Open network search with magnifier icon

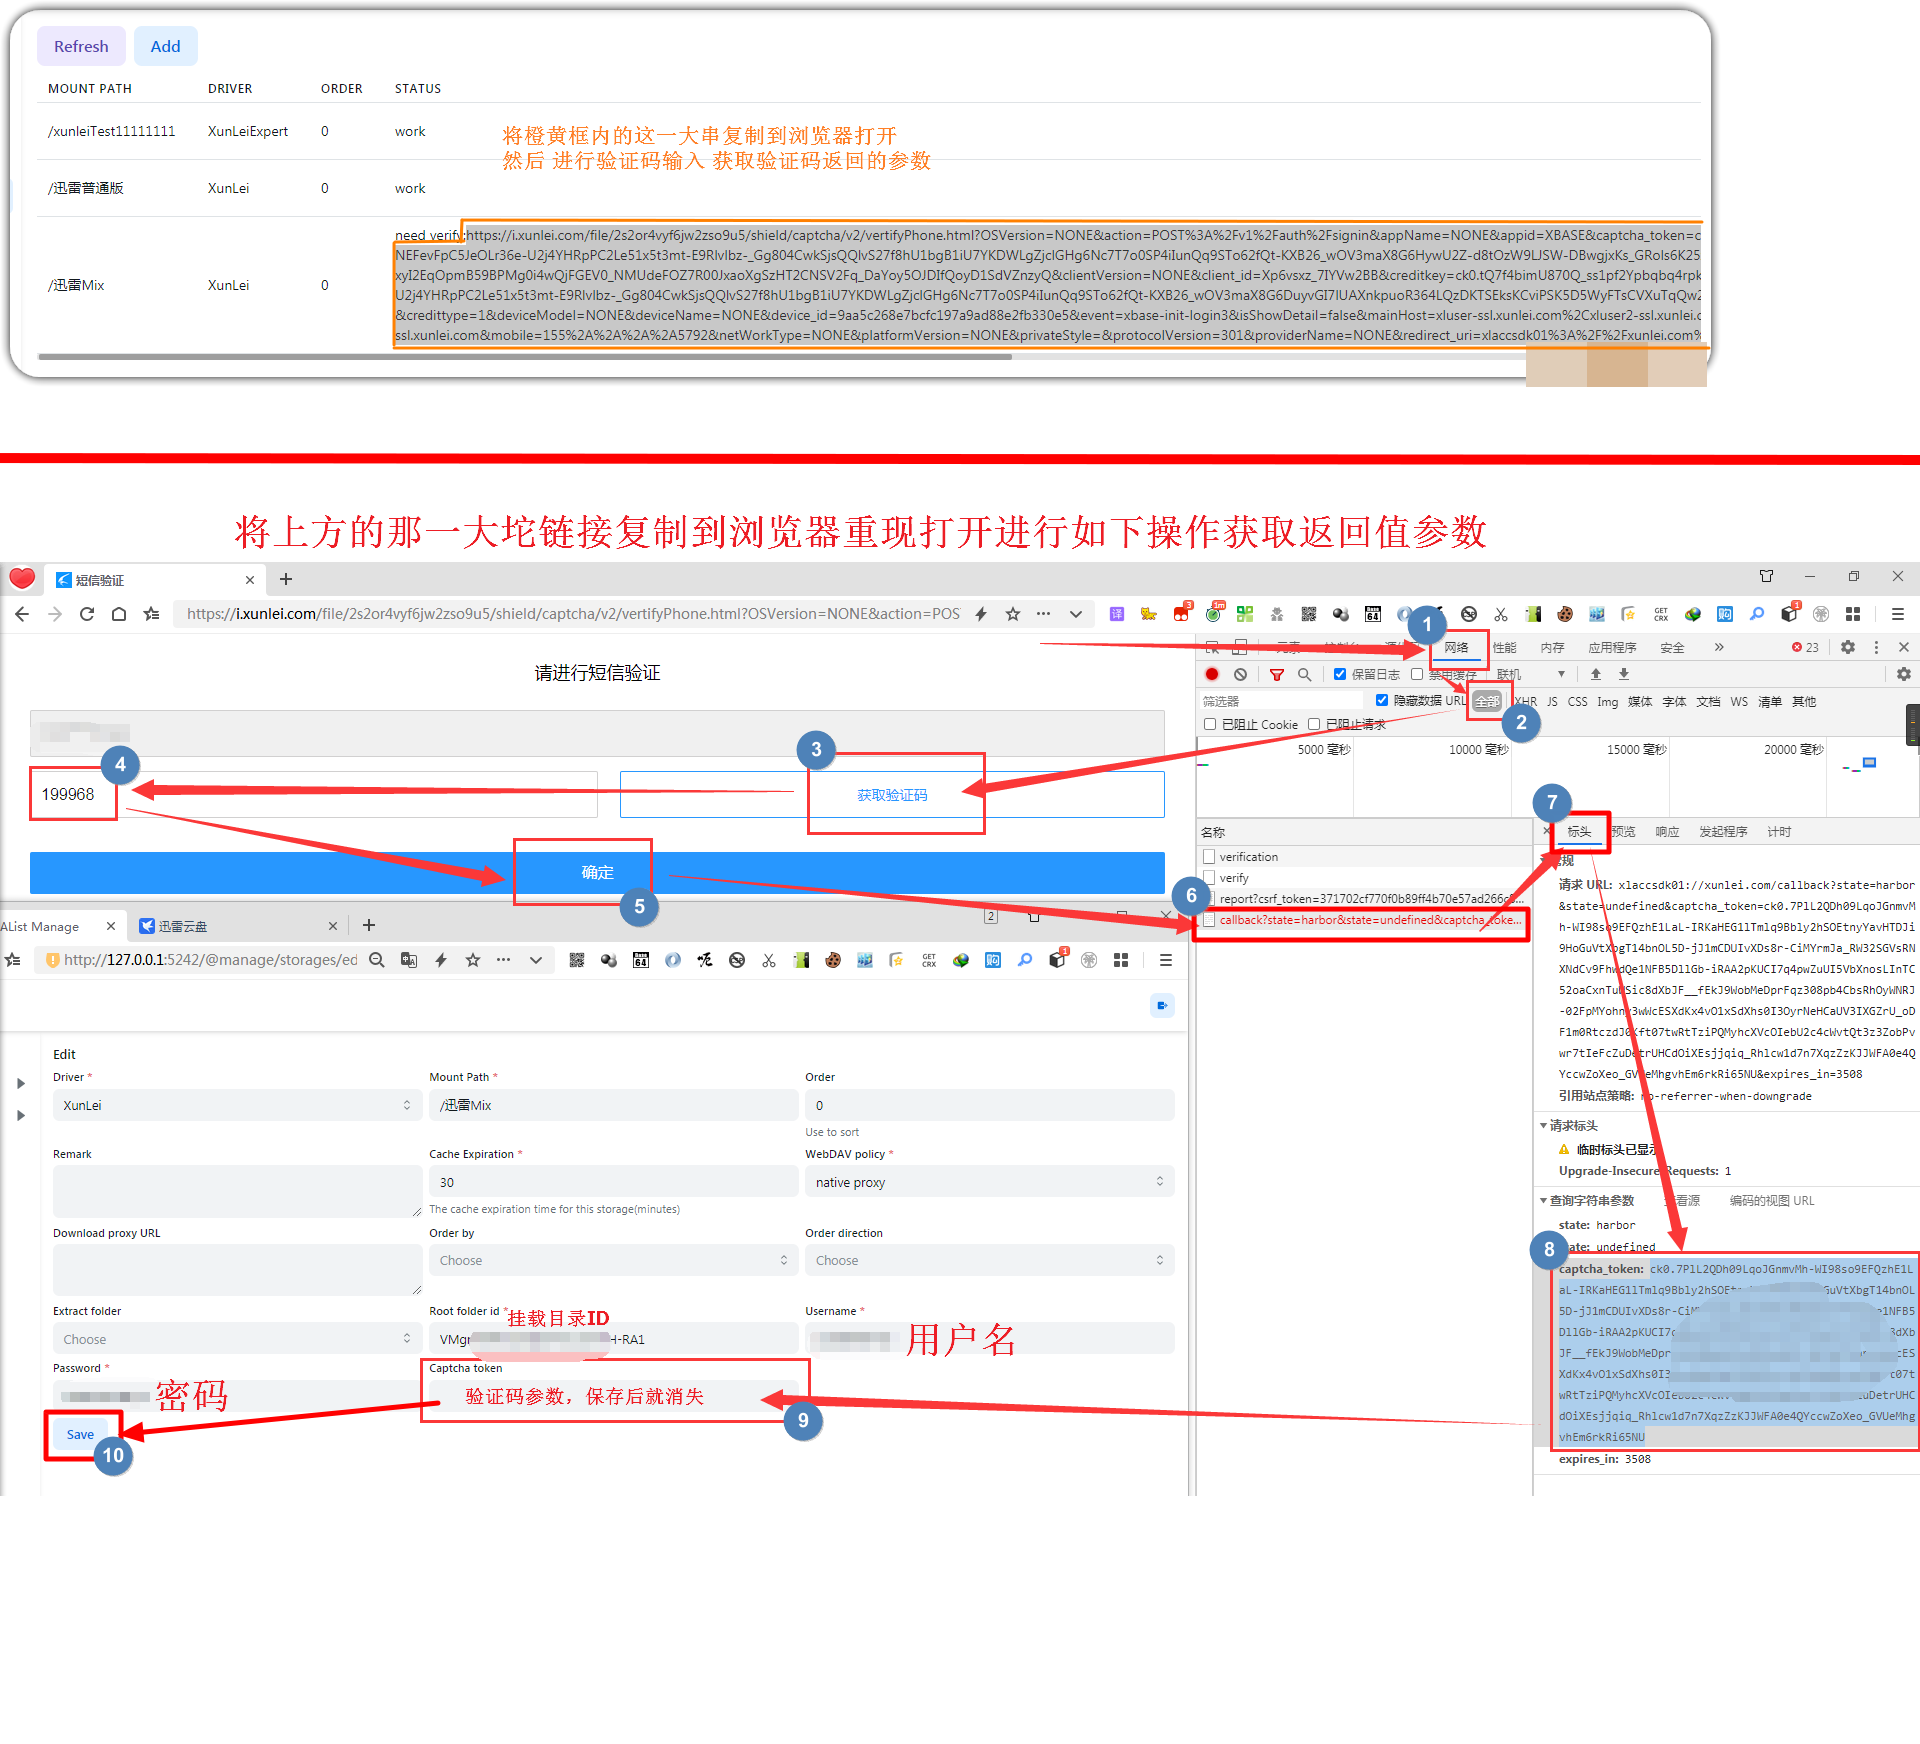1304,675
